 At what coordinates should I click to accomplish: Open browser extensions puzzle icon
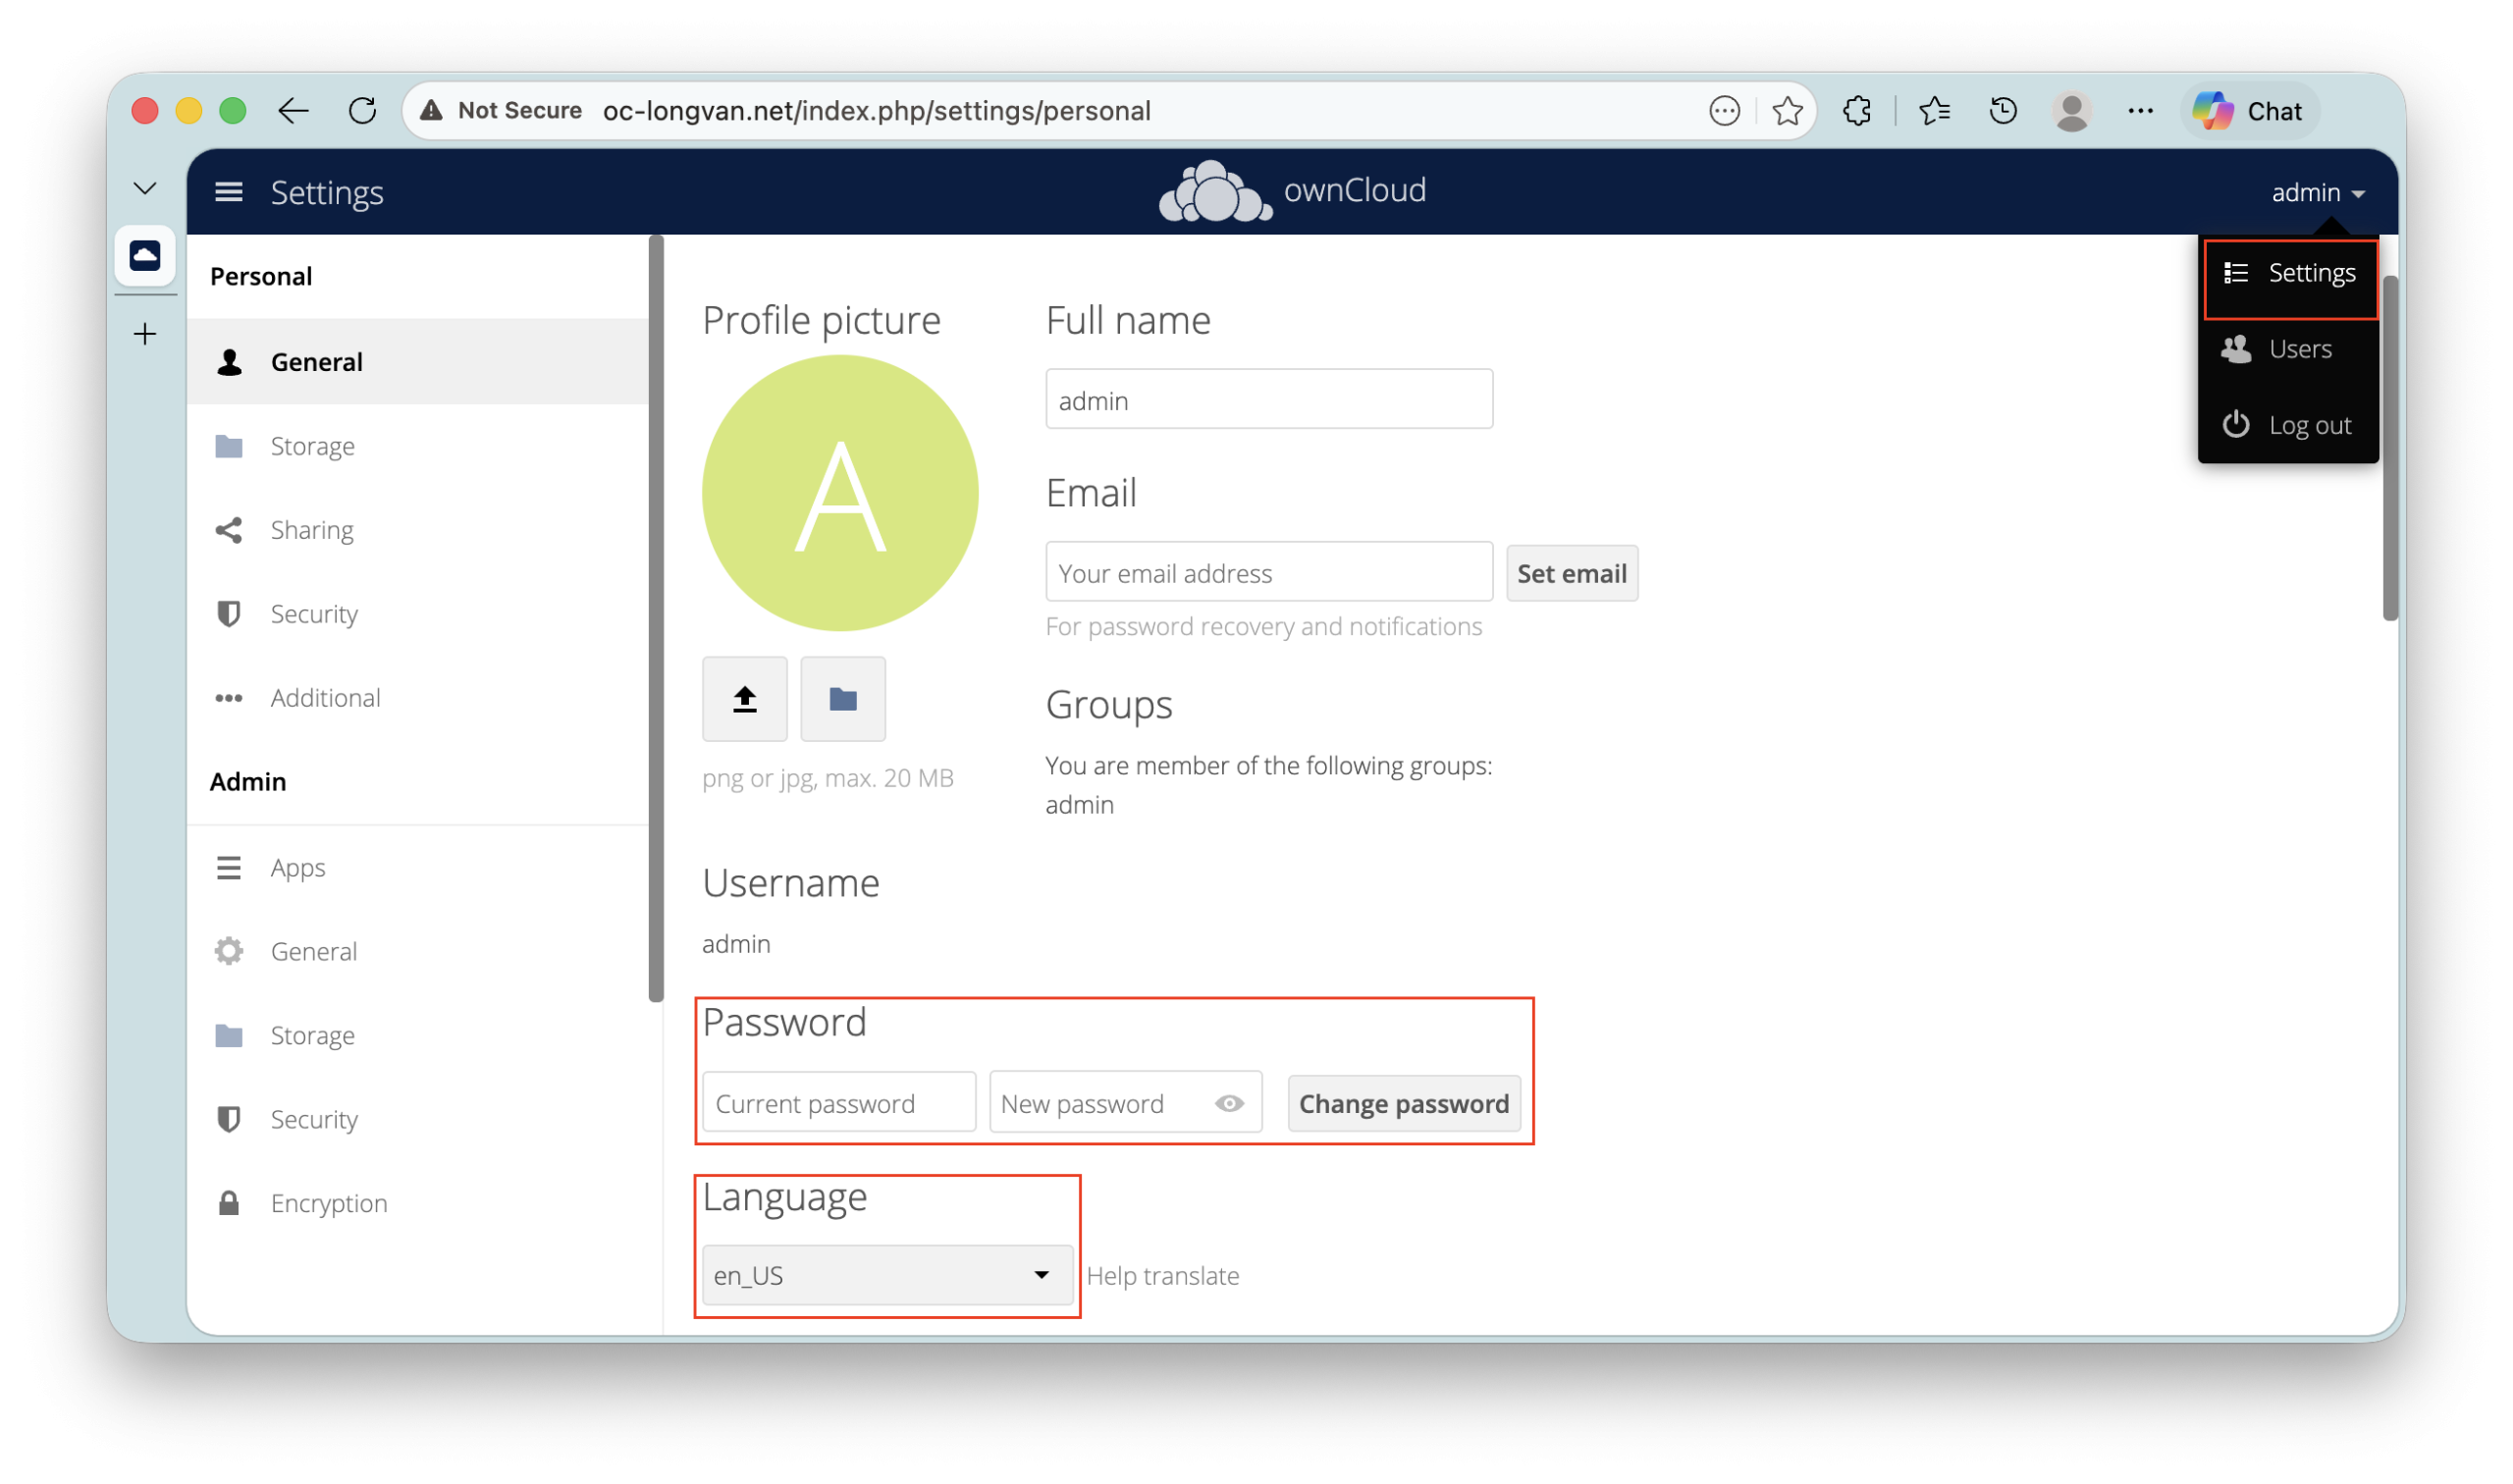(x=1856, y=111)
